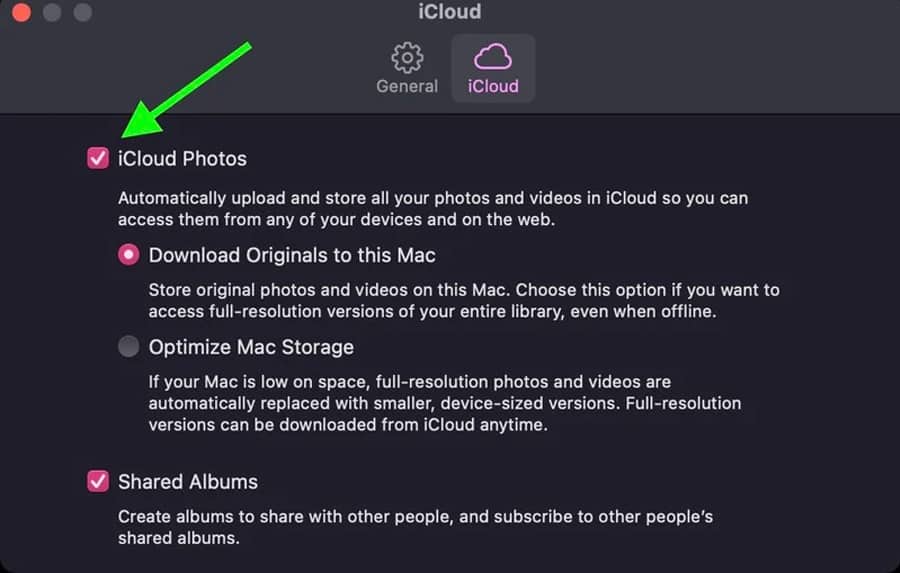
Task: Click the cloud icon in the toolbar
Action: 493,56
